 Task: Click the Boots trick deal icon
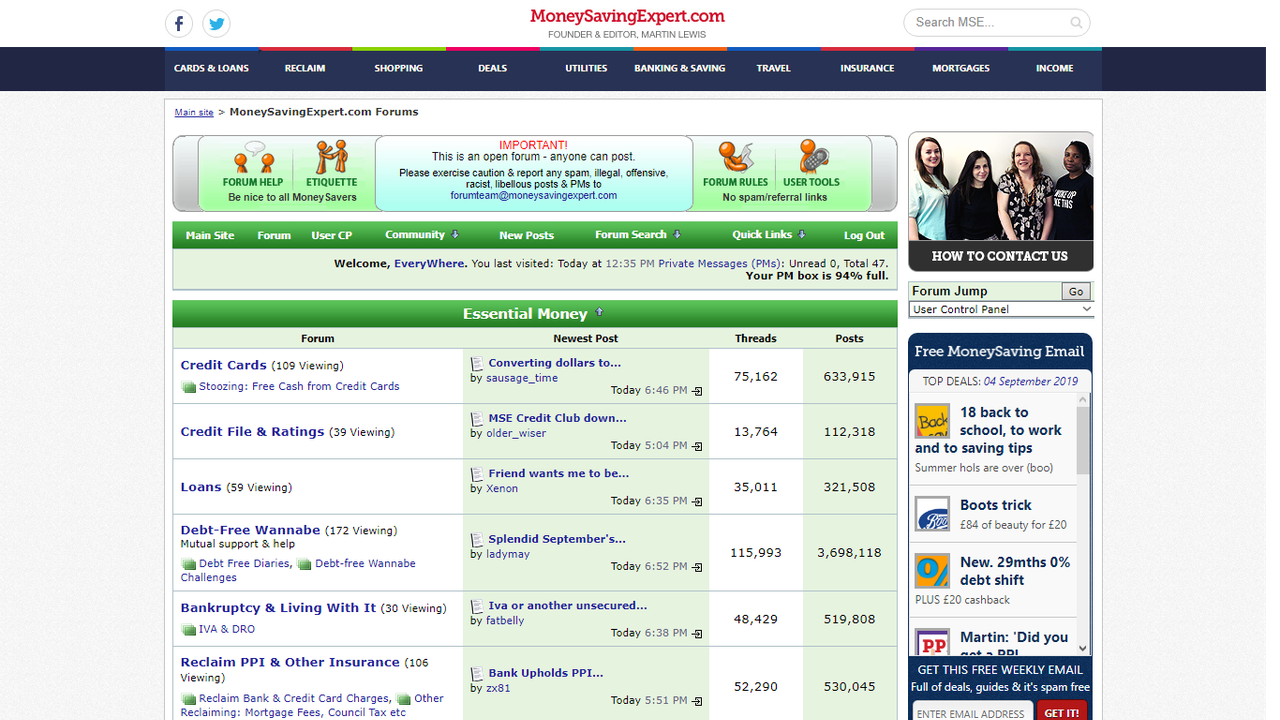tap(932, 514)
